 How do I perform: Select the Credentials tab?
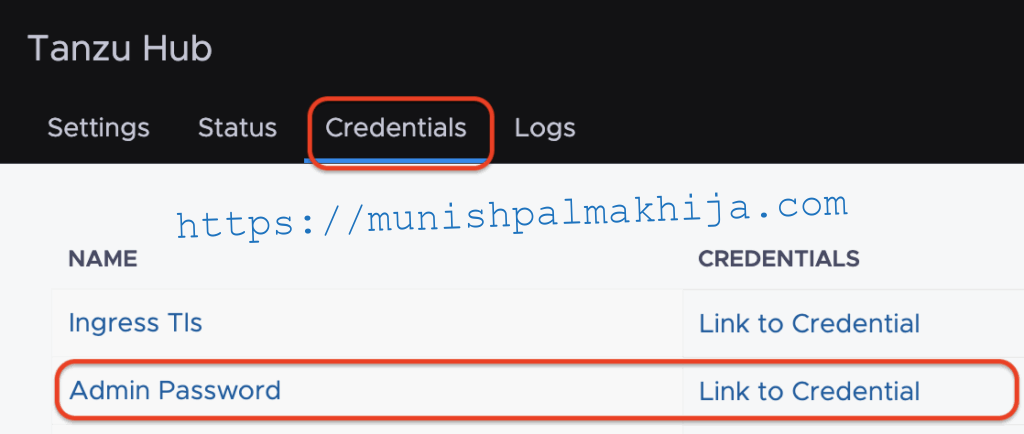point(396,128)
